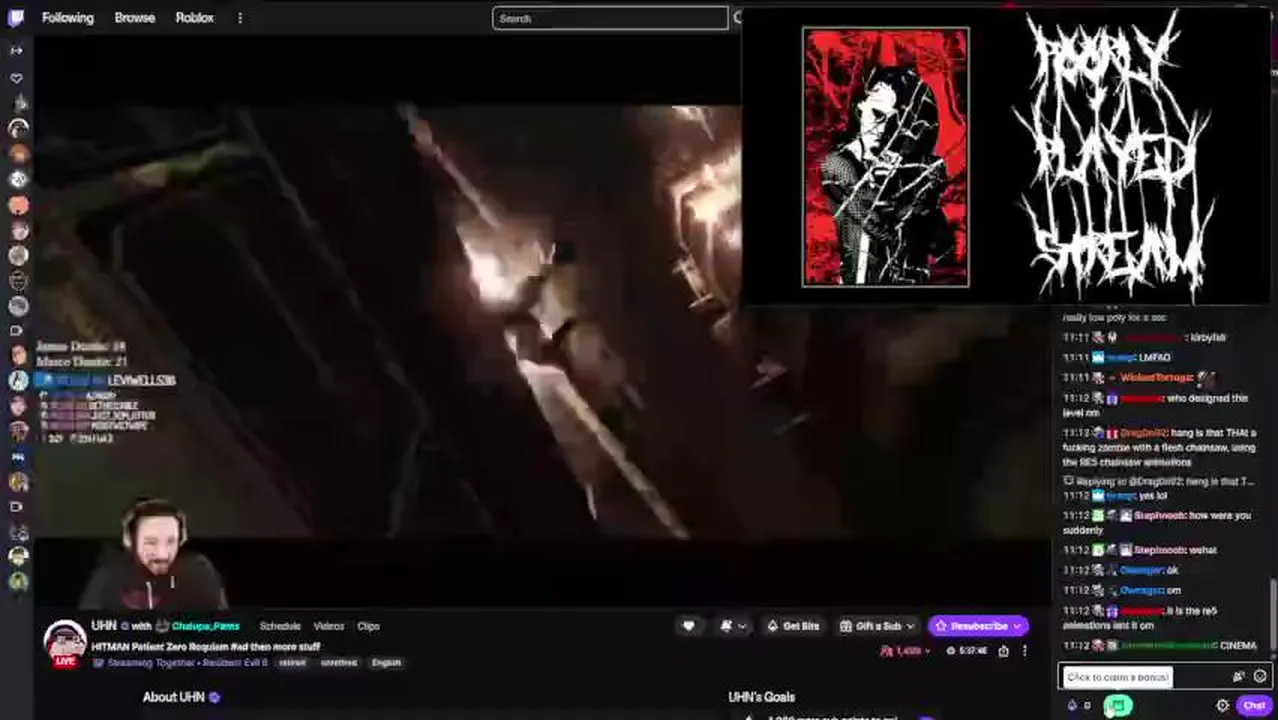Click the 'Replying to @DragDel92' reply thread line
The image size is (1278, 720).
[x=1158, y=482]
